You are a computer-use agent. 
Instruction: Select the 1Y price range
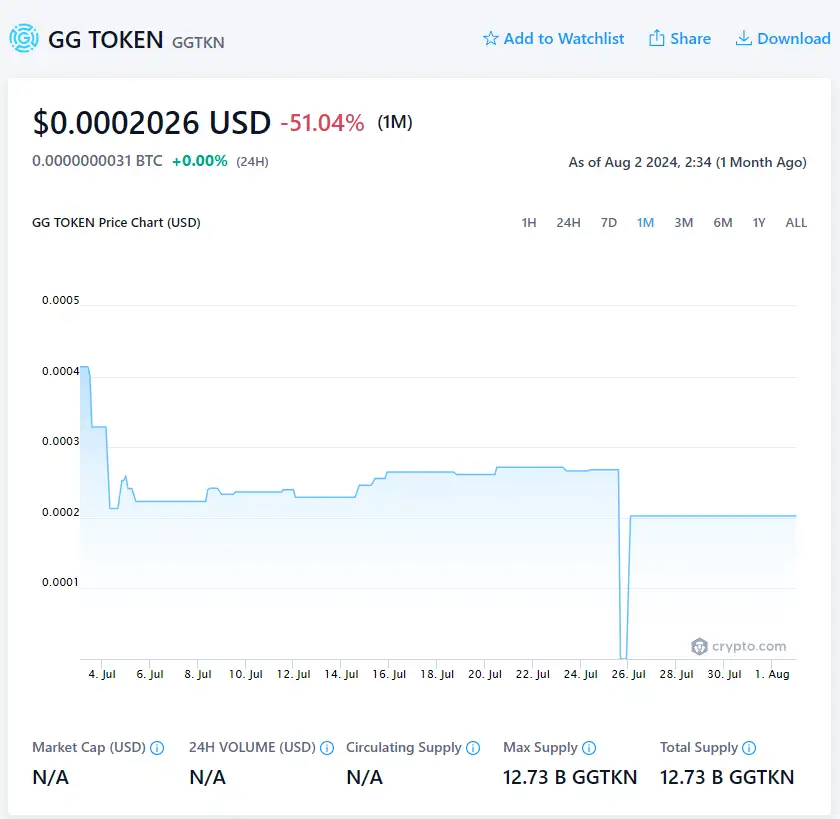pos(760,223)
